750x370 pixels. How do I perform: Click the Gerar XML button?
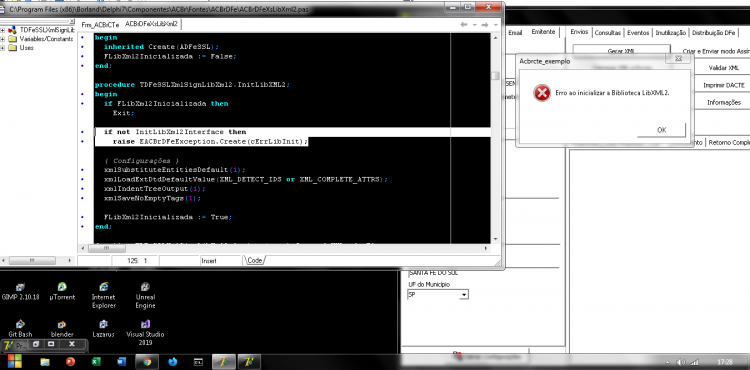pyautogui.click(x=621, y=51)
